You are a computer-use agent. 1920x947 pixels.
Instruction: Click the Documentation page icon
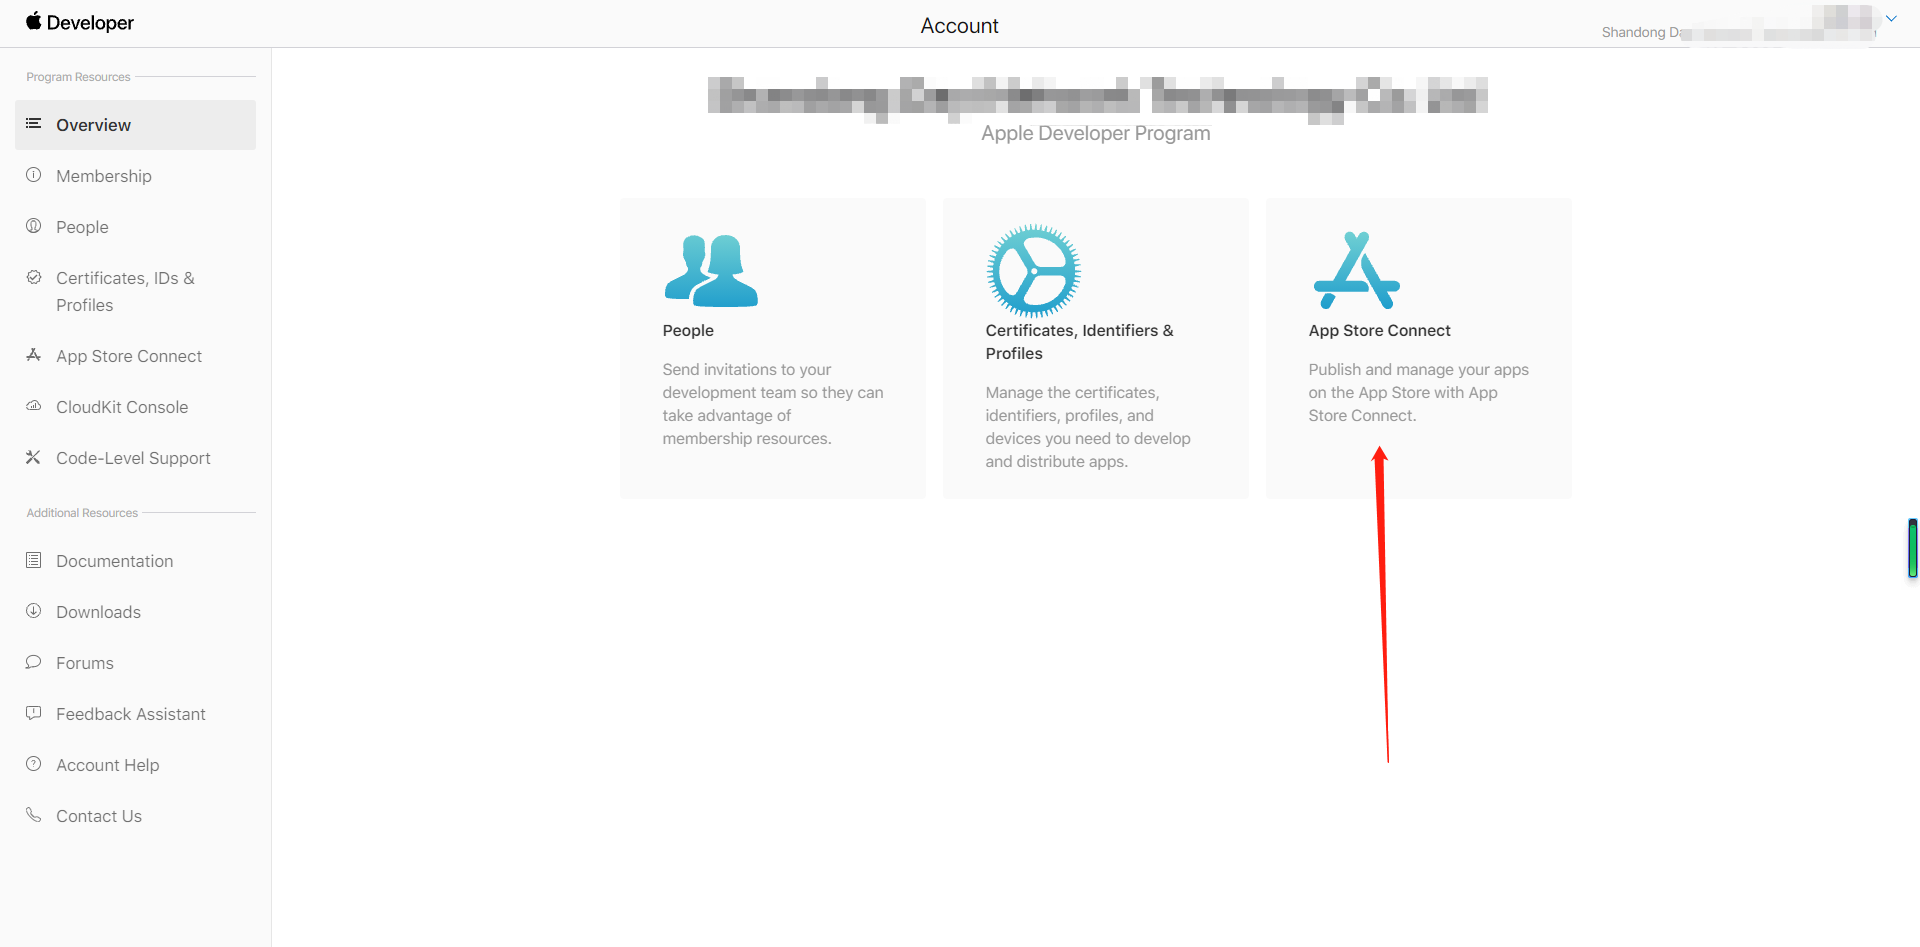pyautogui.click(x=33, y=560)
